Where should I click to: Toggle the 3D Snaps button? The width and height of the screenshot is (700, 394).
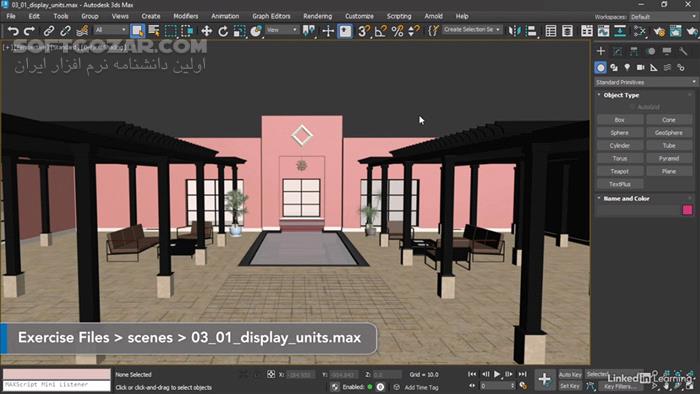click(x=364, y=31)
